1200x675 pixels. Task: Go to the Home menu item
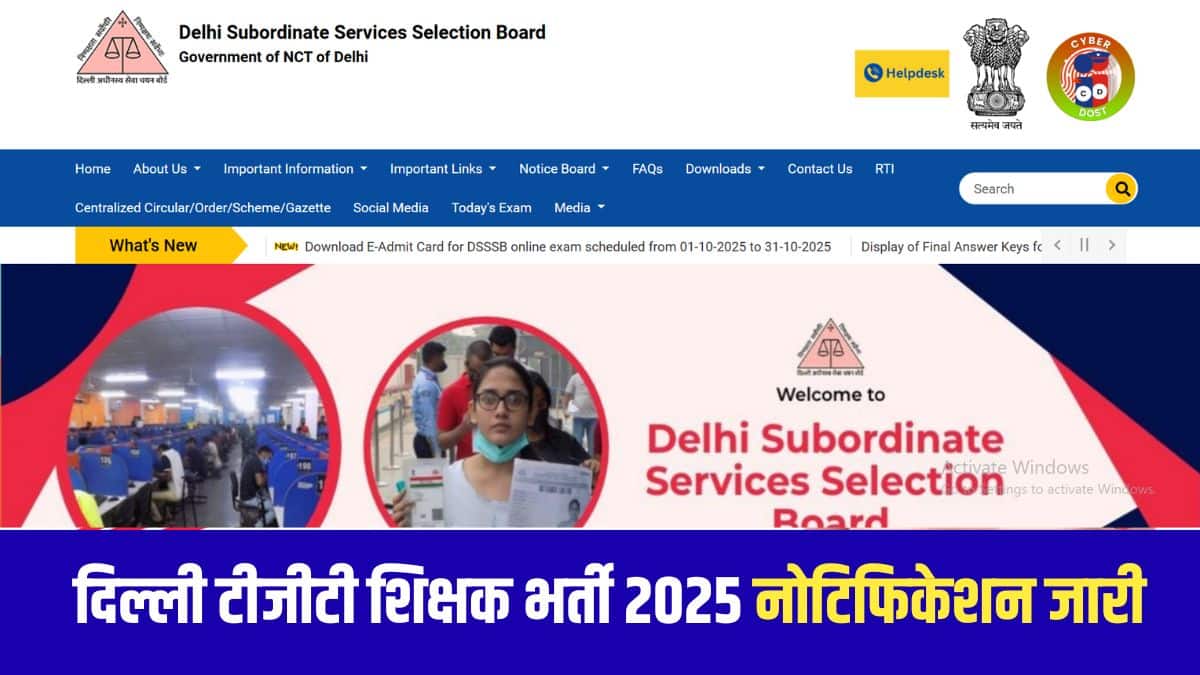[93, 169]
